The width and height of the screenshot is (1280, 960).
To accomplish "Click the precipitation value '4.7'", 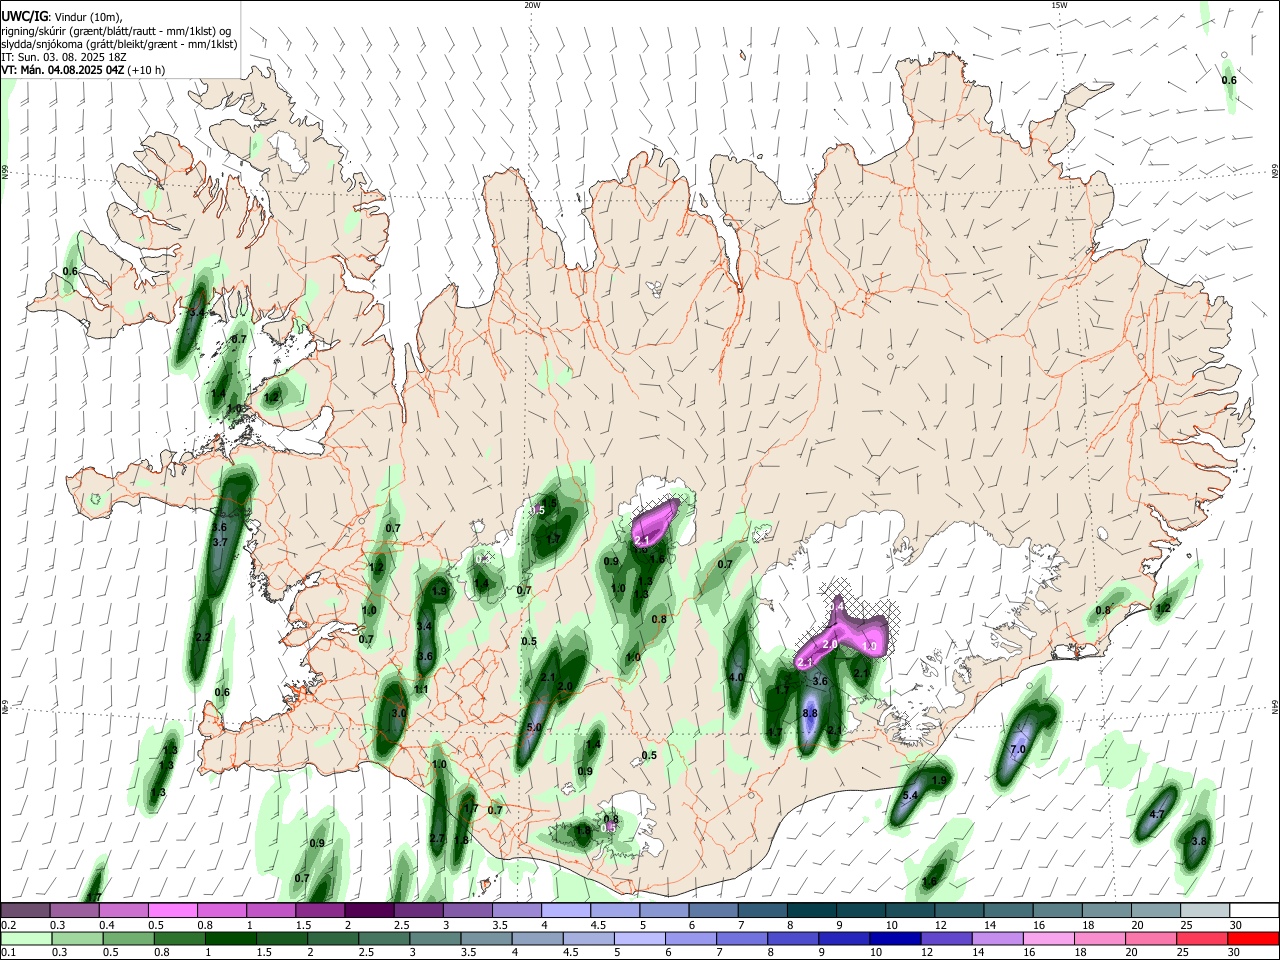I will pyautogui.click(x=1157, y=814).
